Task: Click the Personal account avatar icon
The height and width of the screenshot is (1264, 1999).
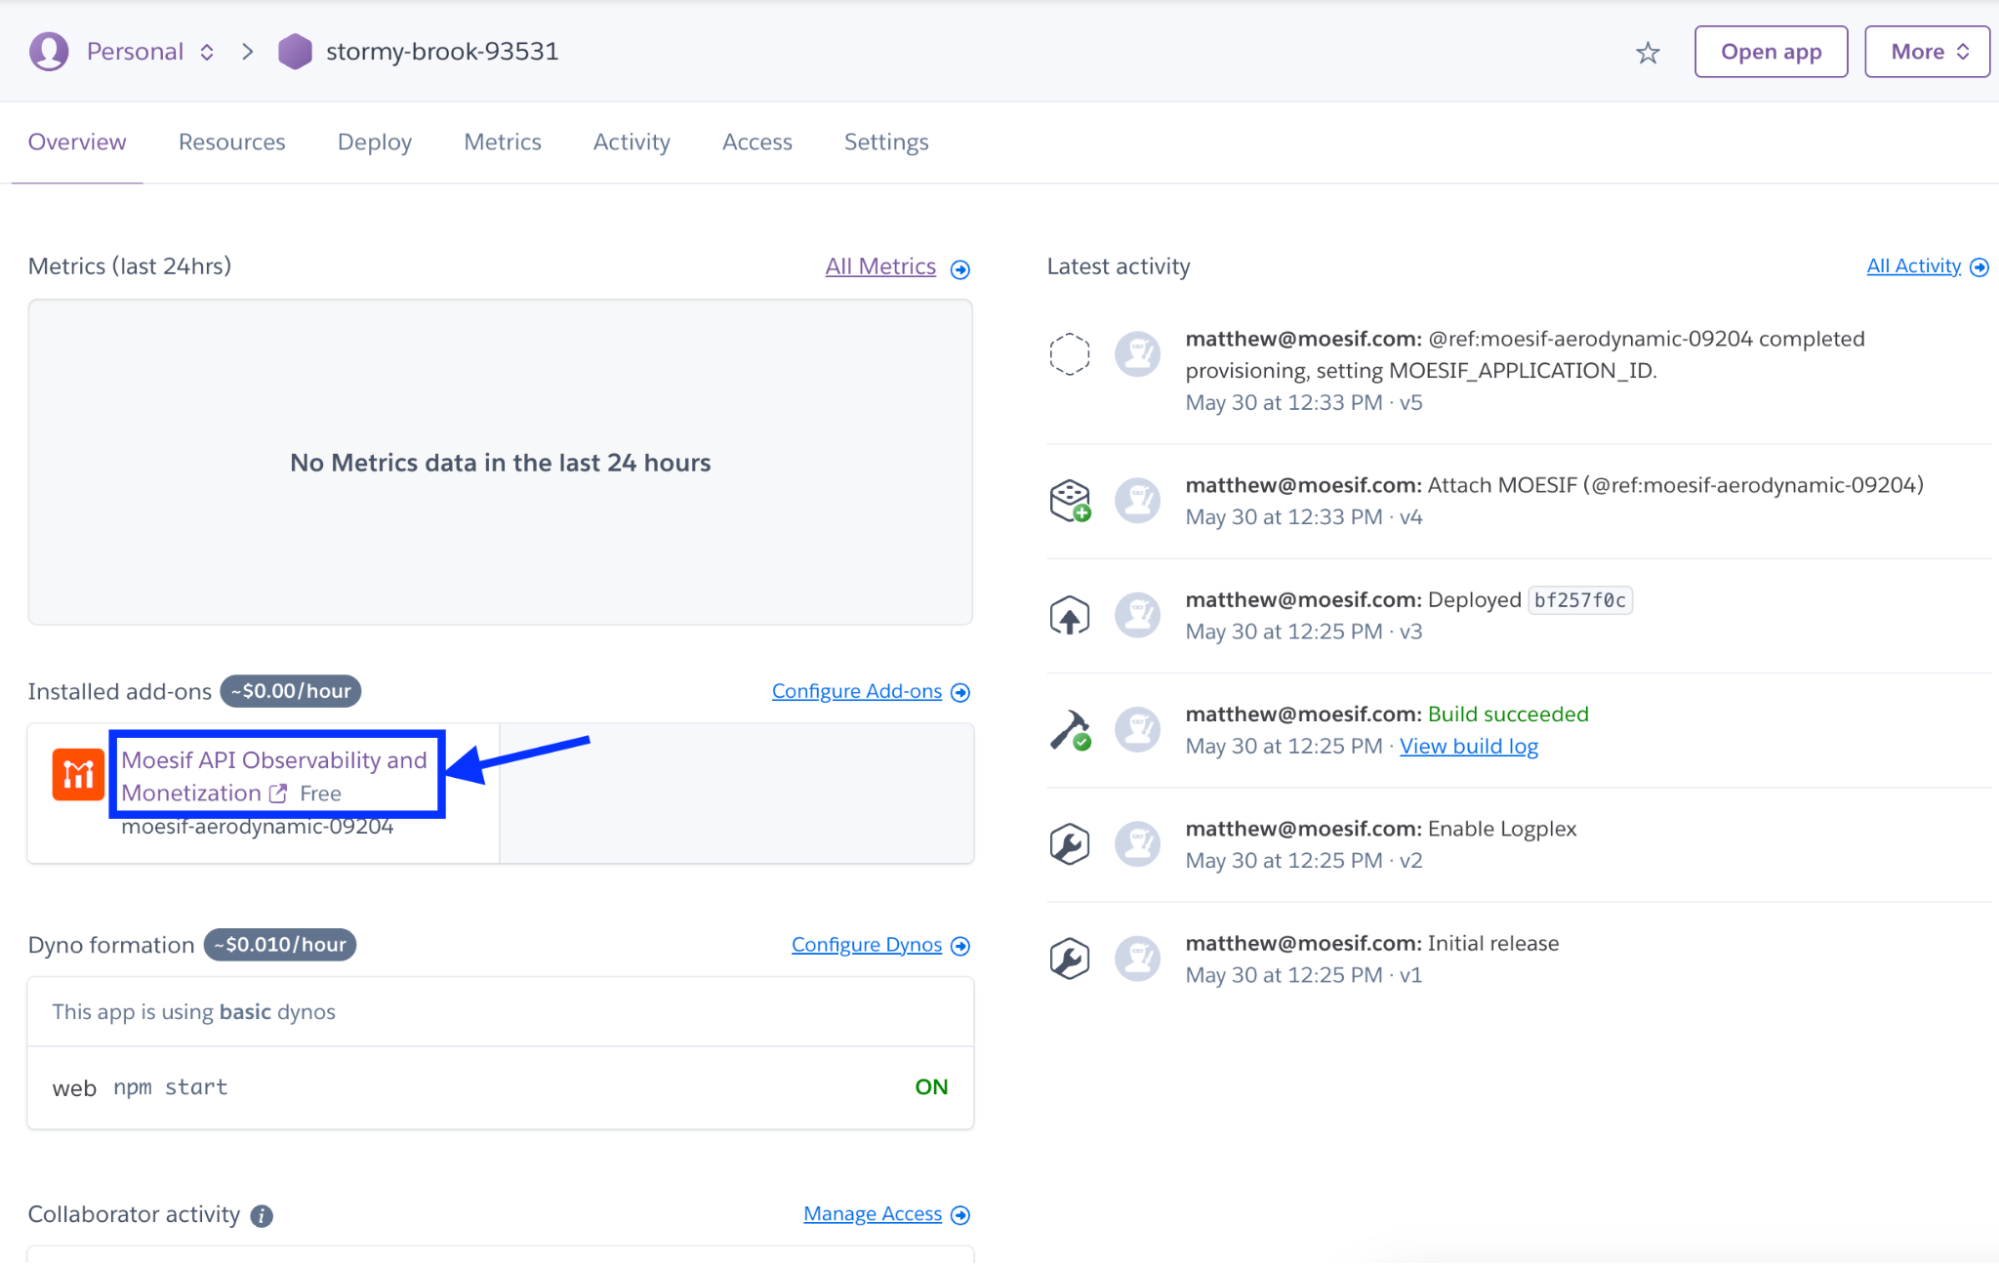Action: [x=49, y=52]
